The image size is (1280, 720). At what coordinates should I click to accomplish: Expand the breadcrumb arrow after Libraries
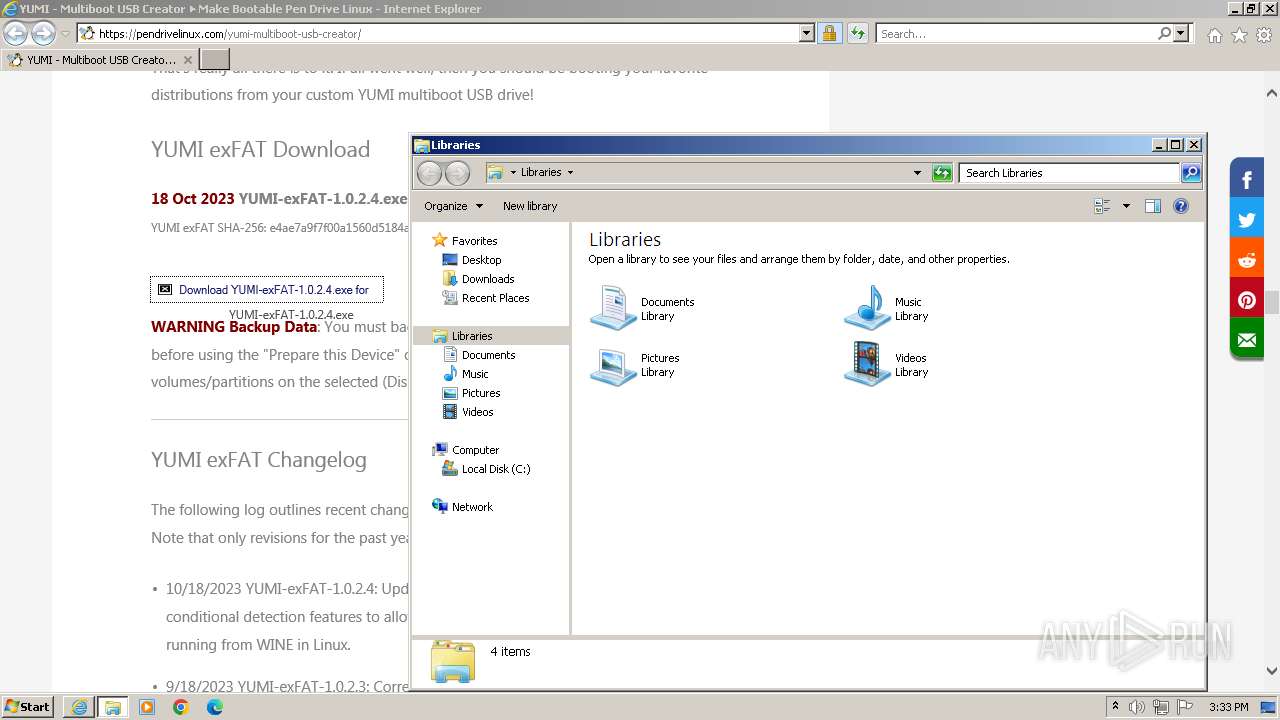coord(571,173)
